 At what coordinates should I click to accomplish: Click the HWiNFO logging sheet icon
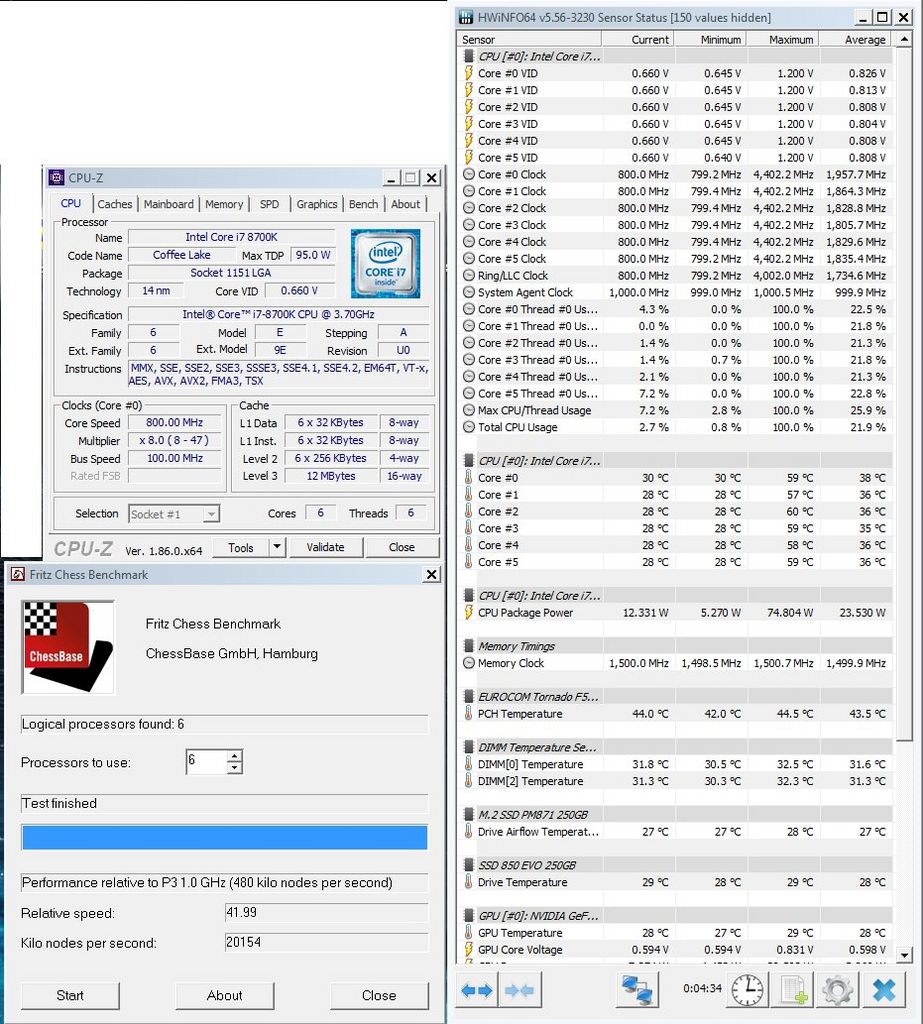pyautogui.click(x=793, y=990)
